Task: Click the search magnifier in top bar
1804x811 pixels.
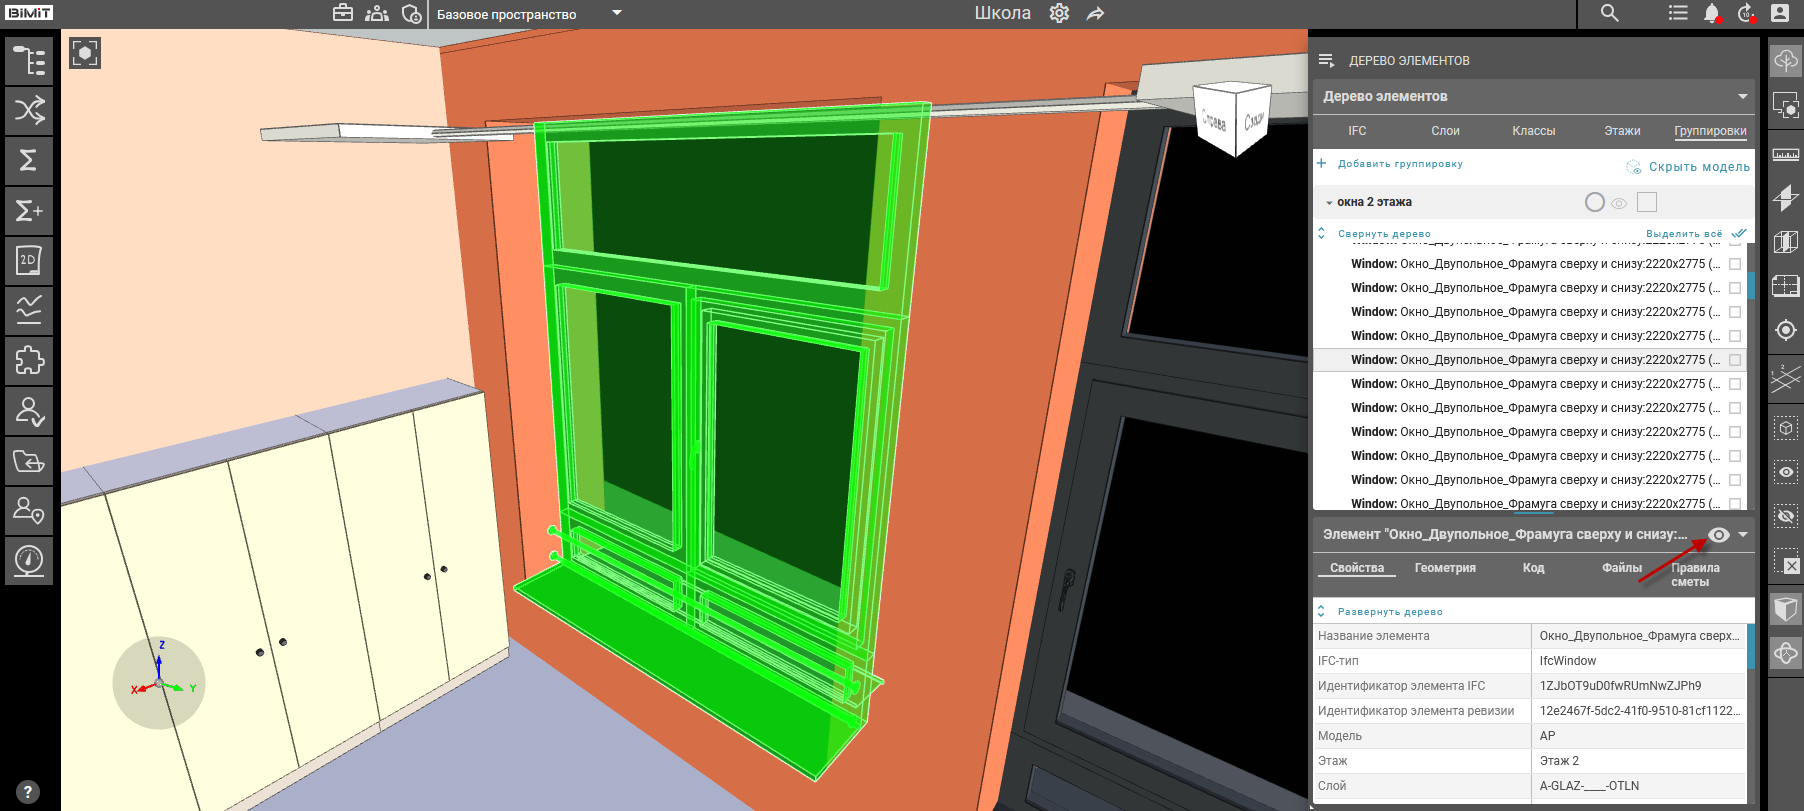Action: [1609, 13]
